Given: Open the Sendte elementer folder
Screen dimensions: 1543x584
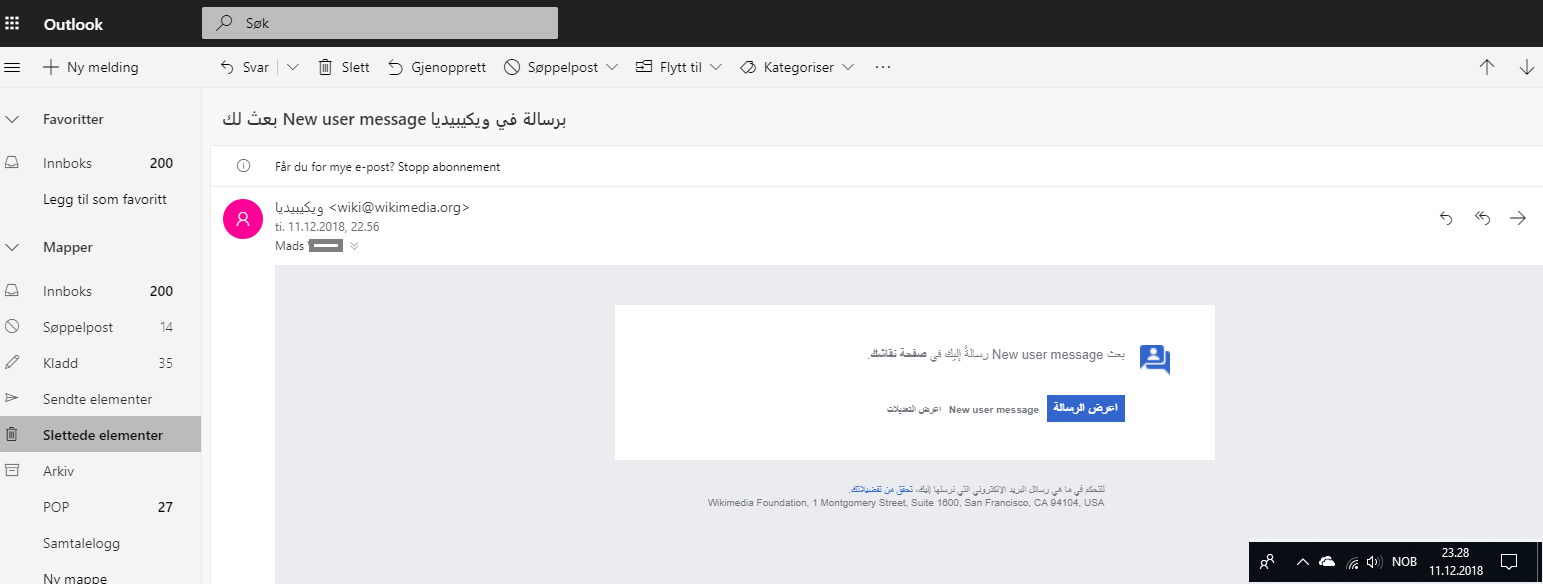Looking at the screenshot, I should pos(100,399).
